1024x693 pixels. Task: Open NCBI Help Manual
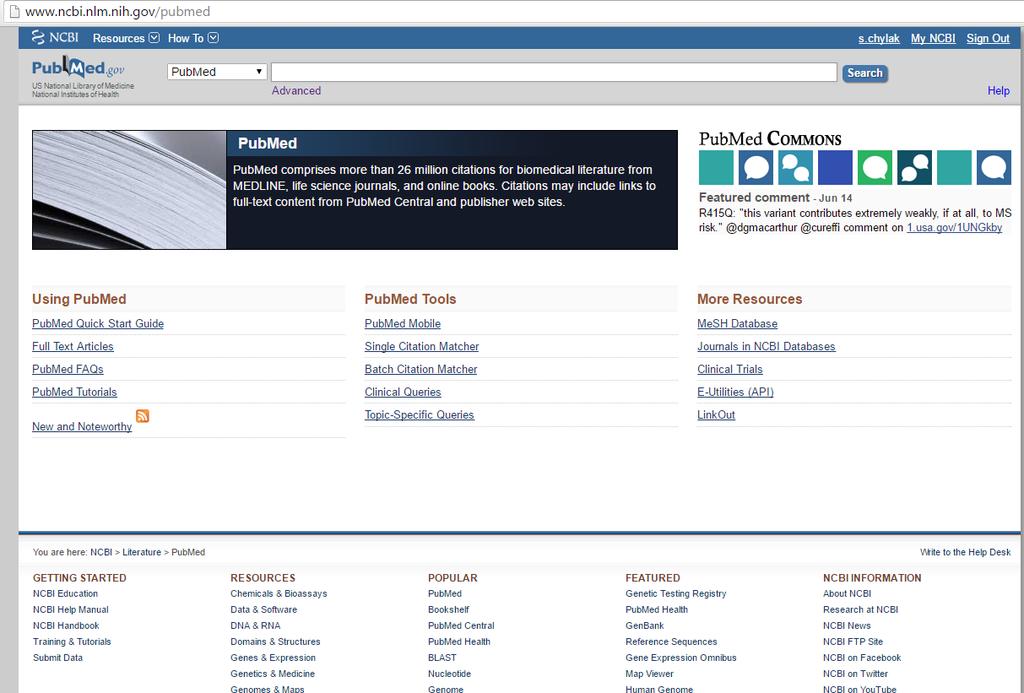pyautogui.click(x=71, y=609)
